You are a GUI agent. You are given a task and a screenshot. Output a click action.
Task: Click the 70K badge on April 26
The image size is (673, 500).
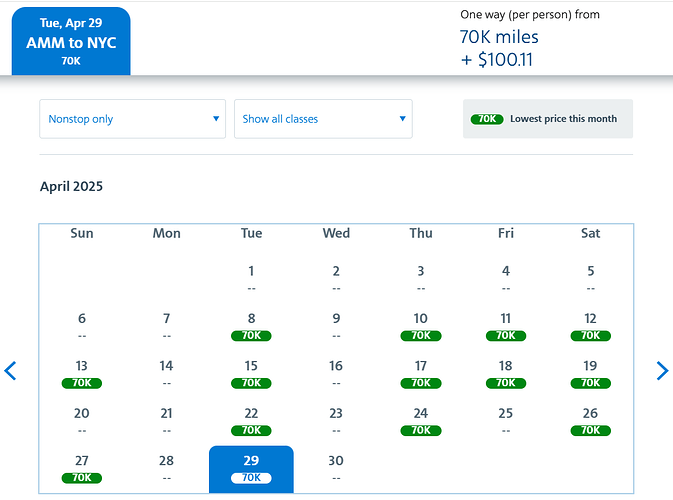point(591,431)
